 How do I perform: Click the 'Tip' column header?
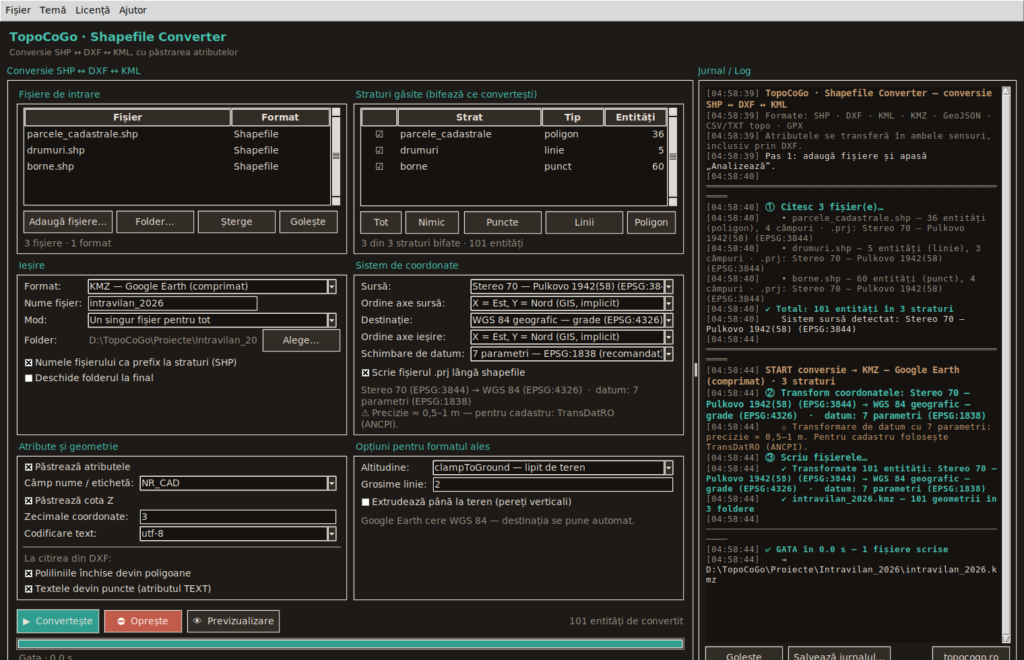[x=572, y=118]
